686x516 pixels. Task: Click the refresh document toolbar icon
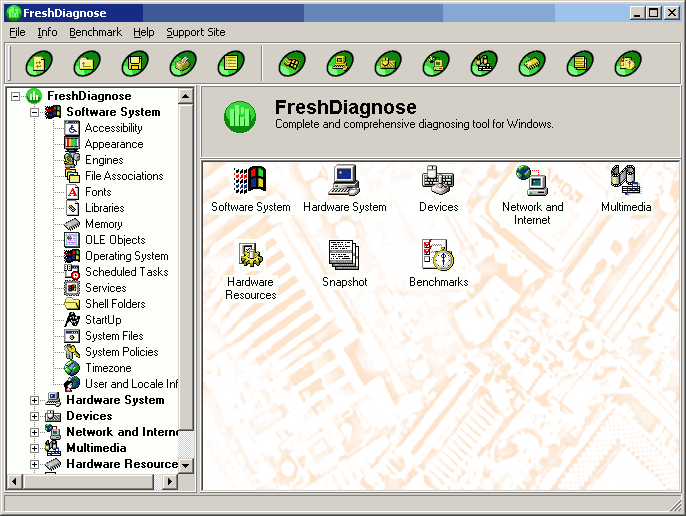39,63
